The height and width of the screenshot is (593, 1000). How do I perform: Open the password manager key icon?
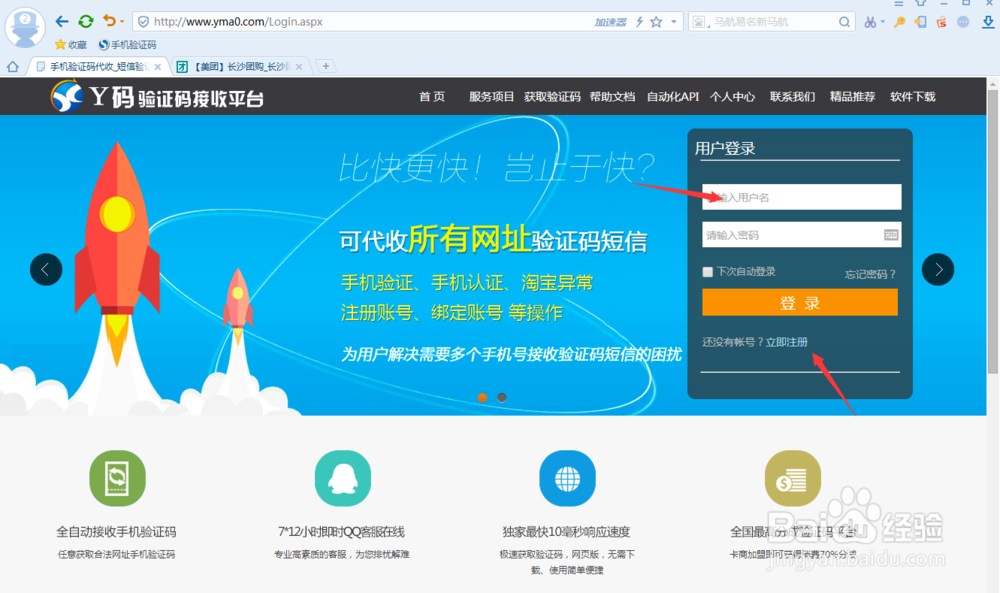(898, 21)
